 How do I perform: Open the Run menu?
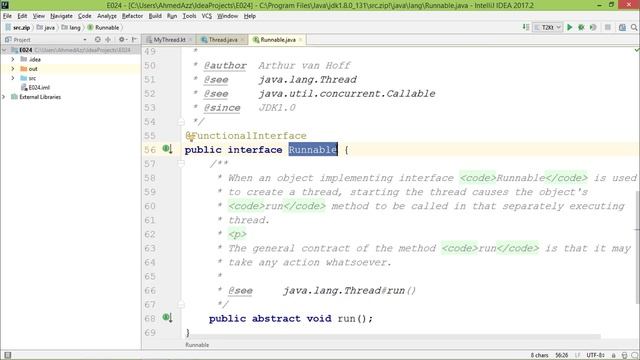(x=172, y=16)
